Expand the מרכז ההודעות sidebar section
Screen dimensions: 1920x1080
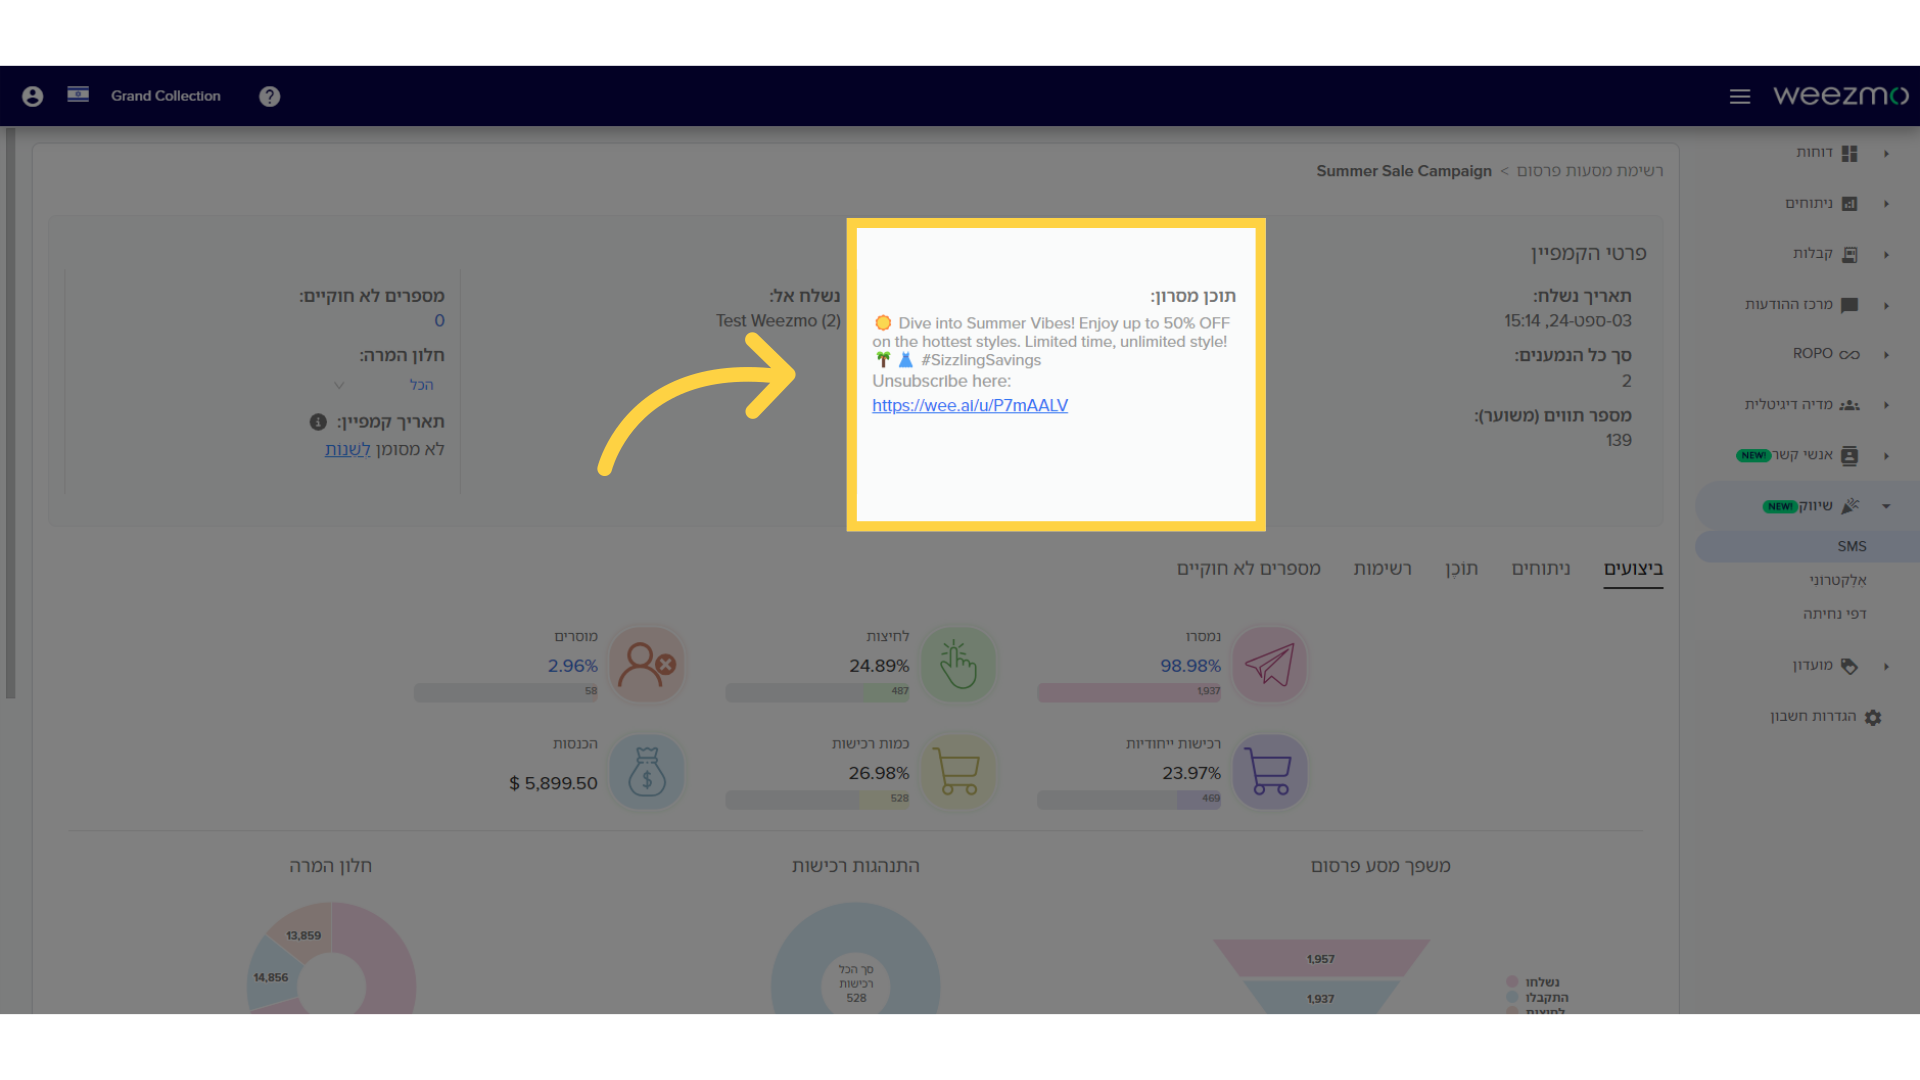[1886, 305]
